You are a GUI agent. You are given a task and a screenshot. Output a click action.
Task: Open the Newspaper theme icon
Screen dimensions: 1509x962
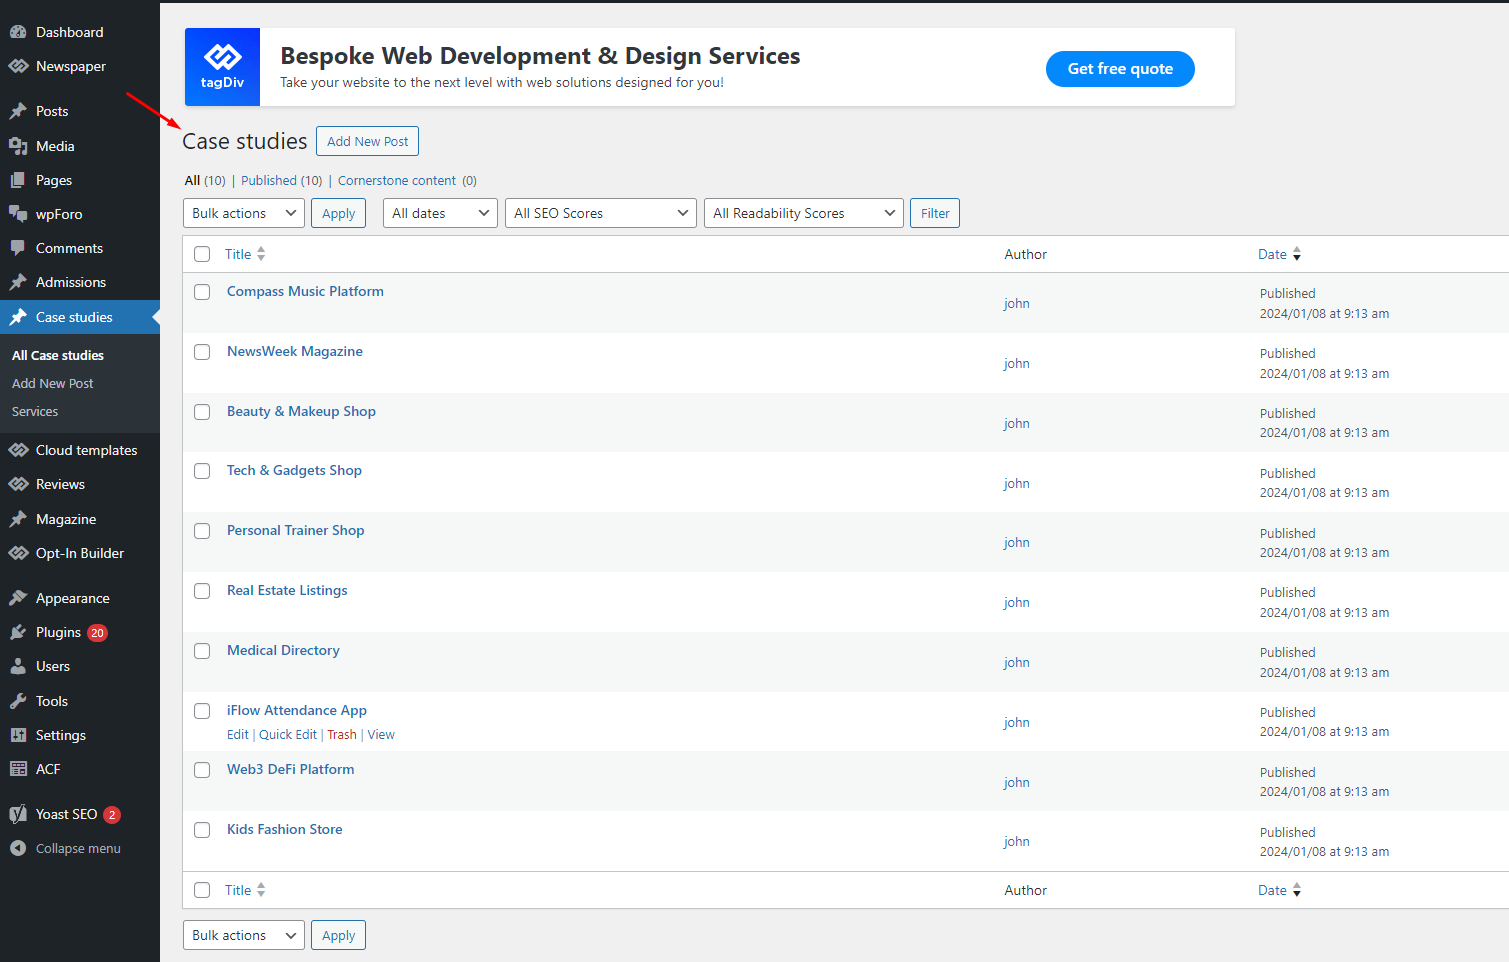click(18, 66)
